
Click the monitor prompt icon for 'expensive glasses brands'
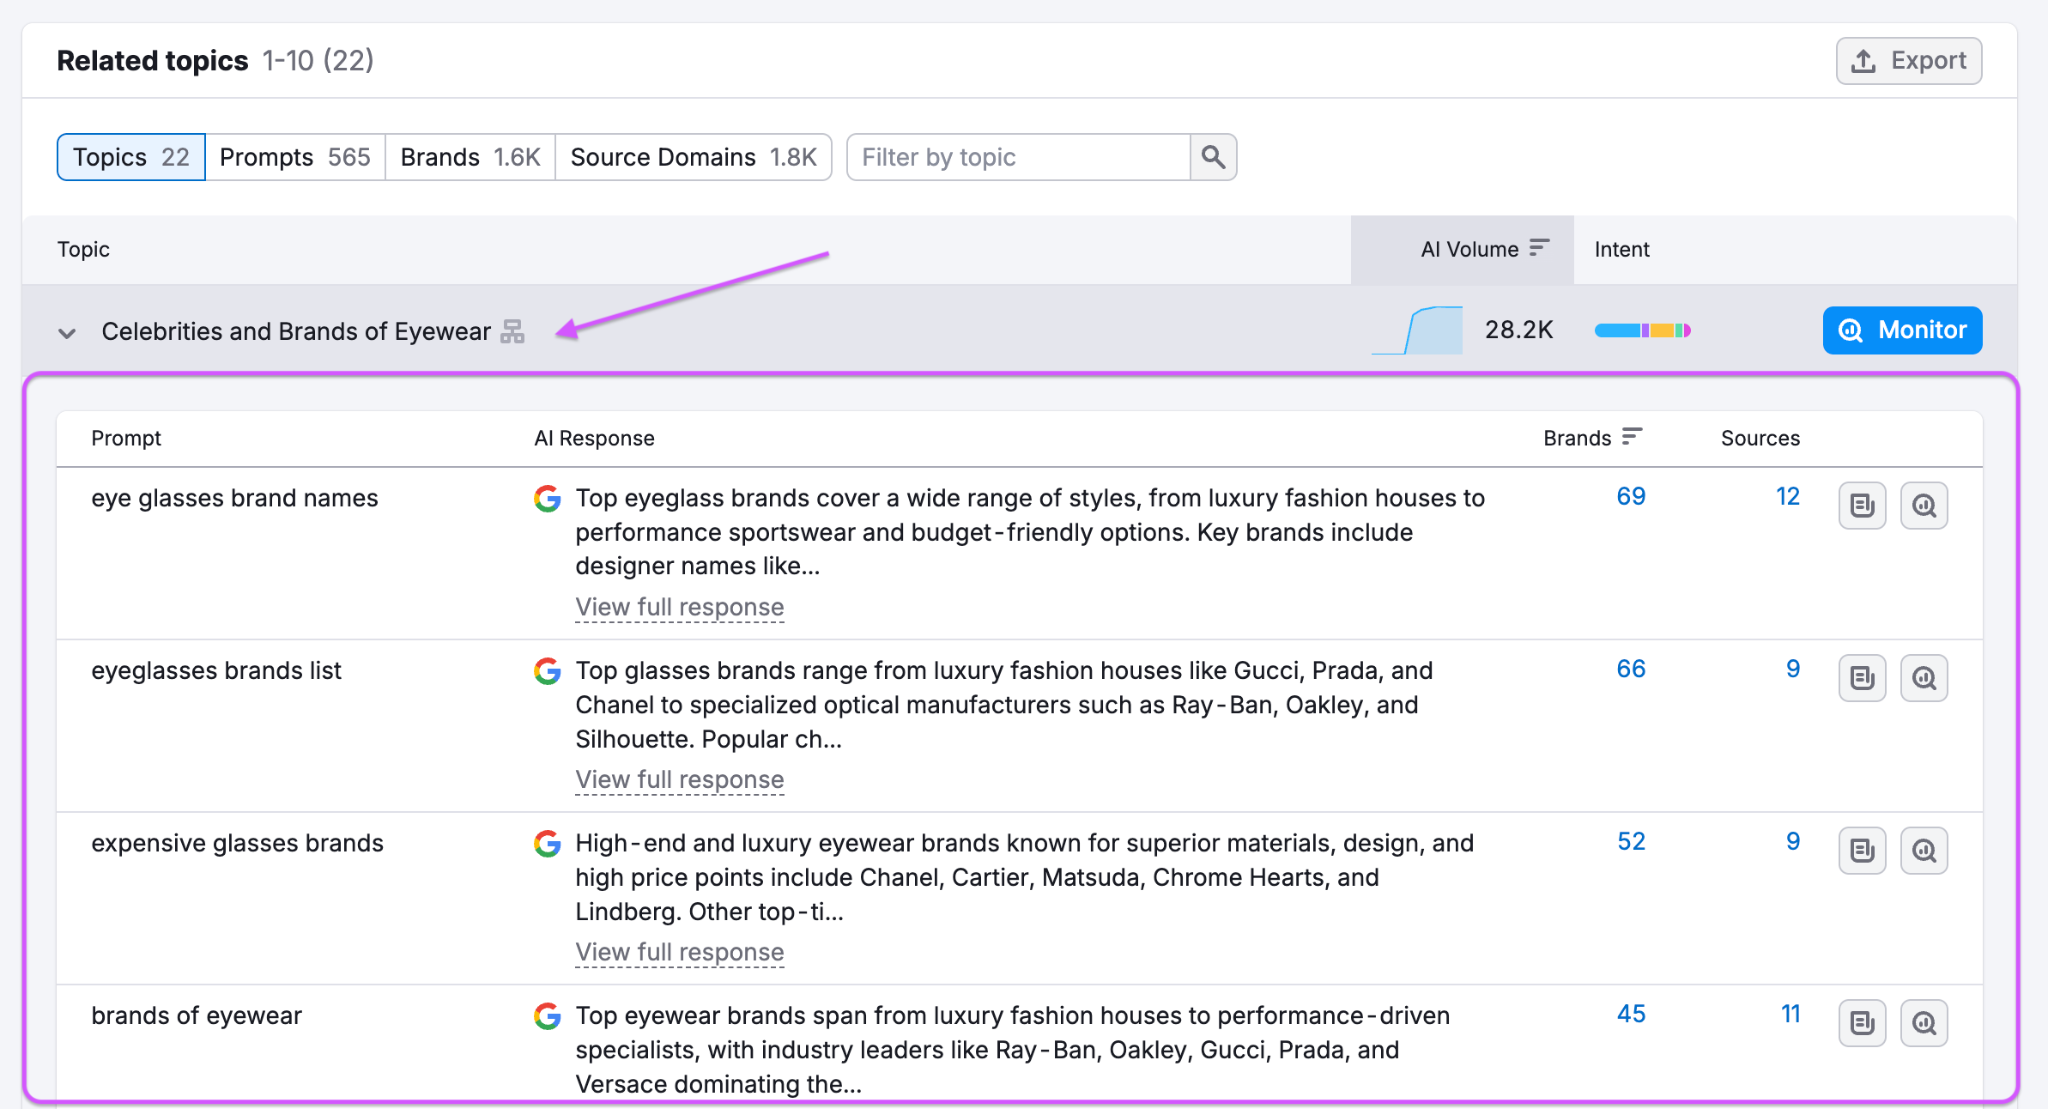tap(1923, 851)
